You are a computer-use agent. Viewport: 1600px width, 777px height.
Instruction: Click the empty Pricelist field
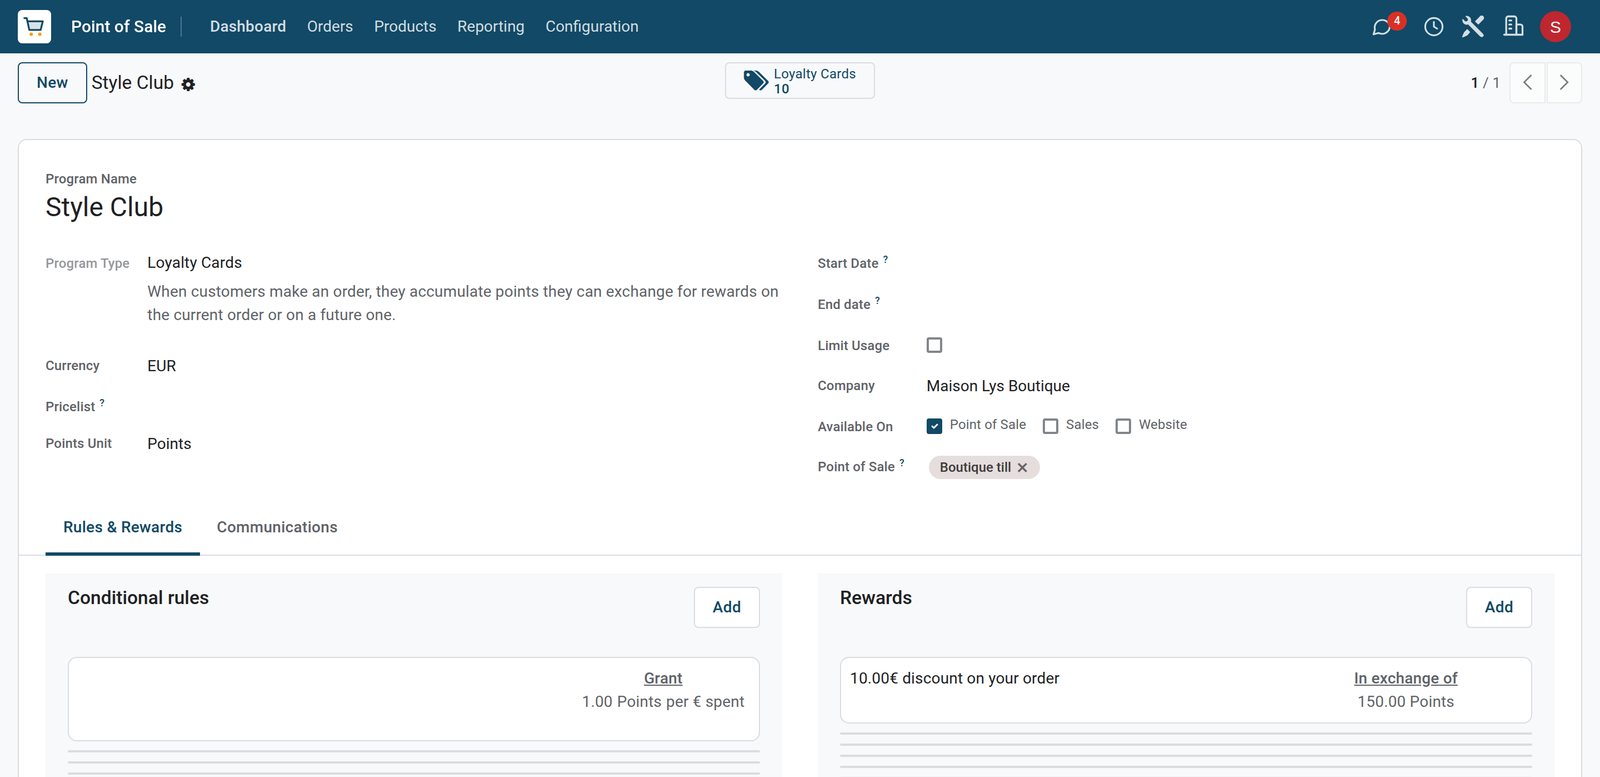click(x=462, y=406)
